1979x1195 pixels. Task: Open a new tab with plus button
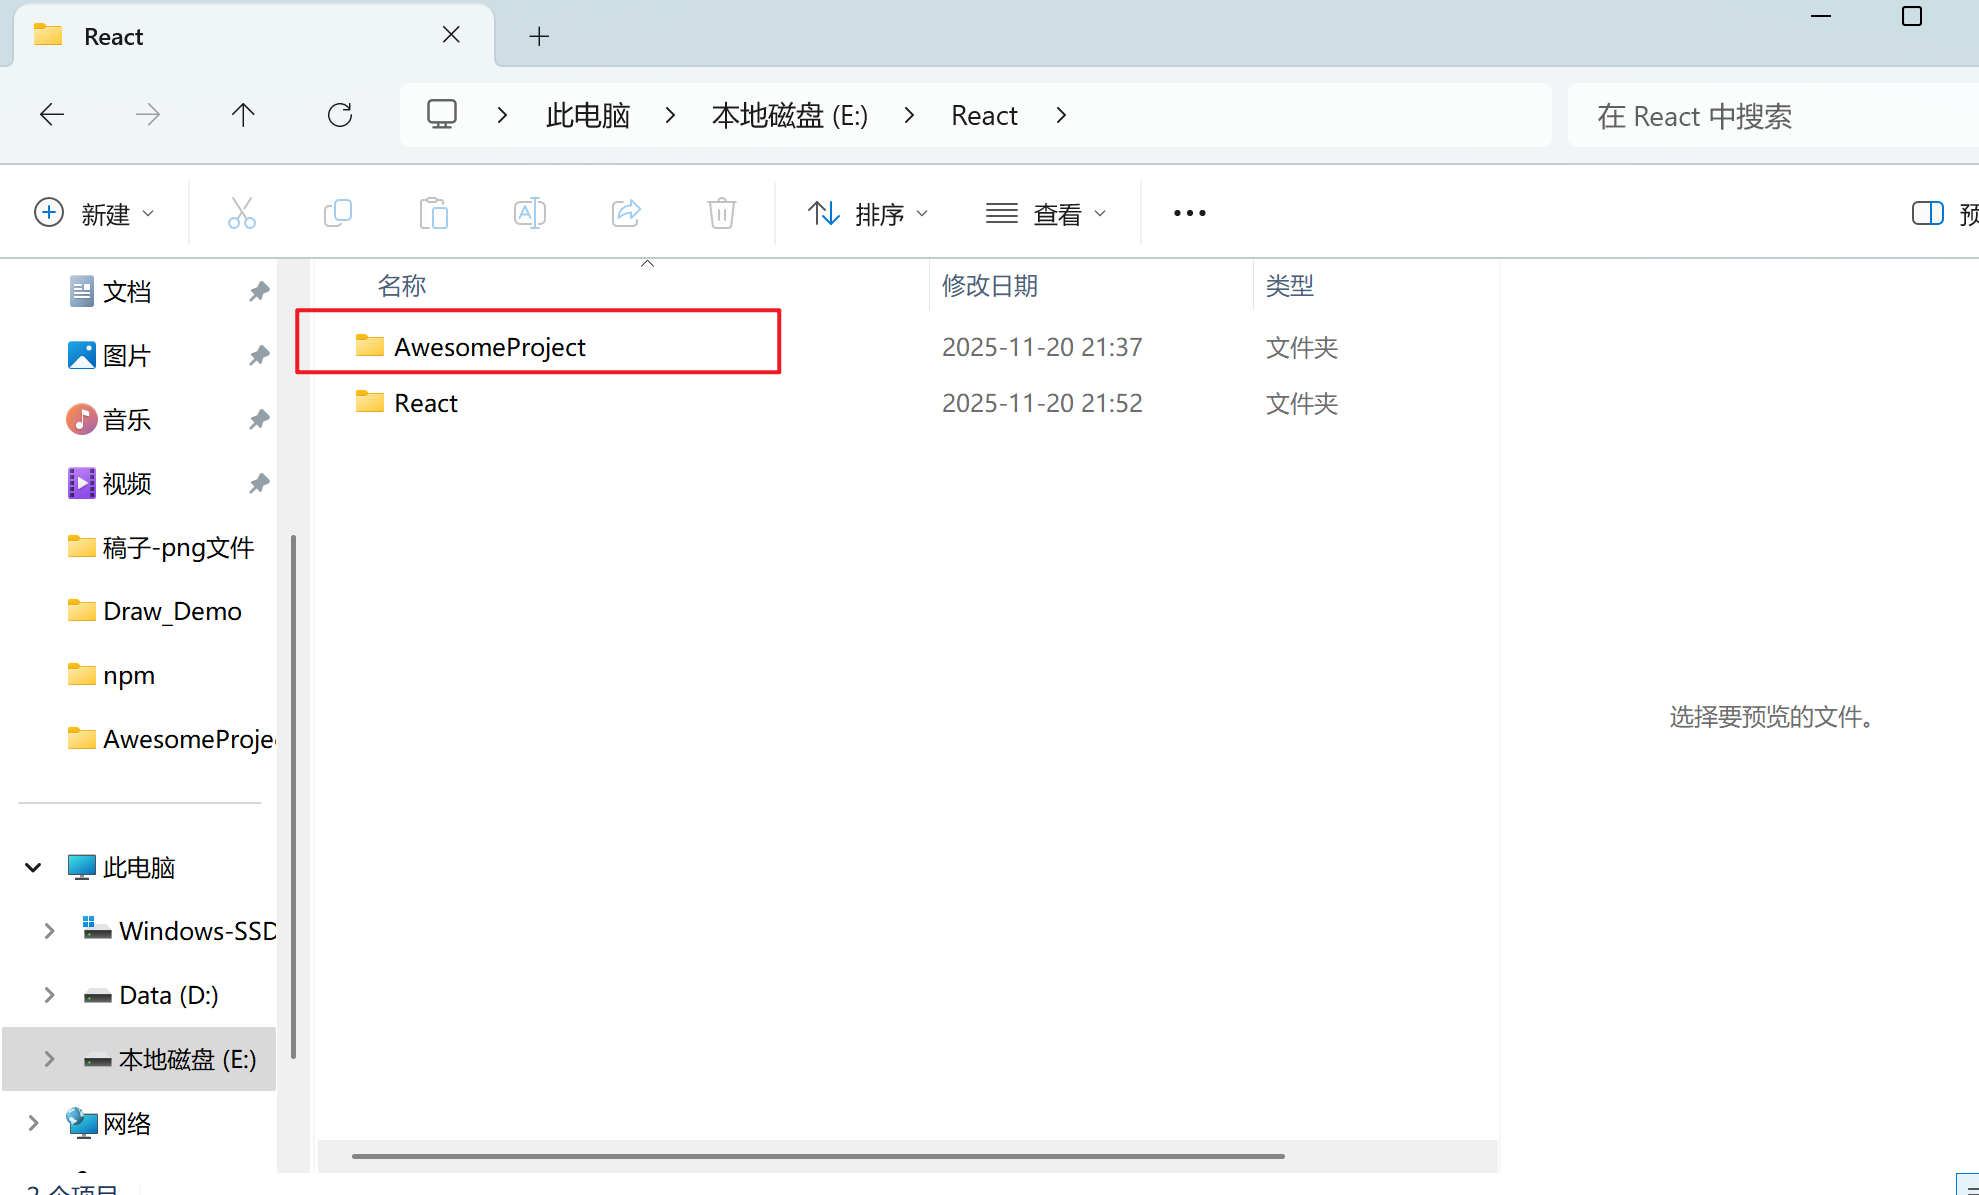tap(539, 37)
